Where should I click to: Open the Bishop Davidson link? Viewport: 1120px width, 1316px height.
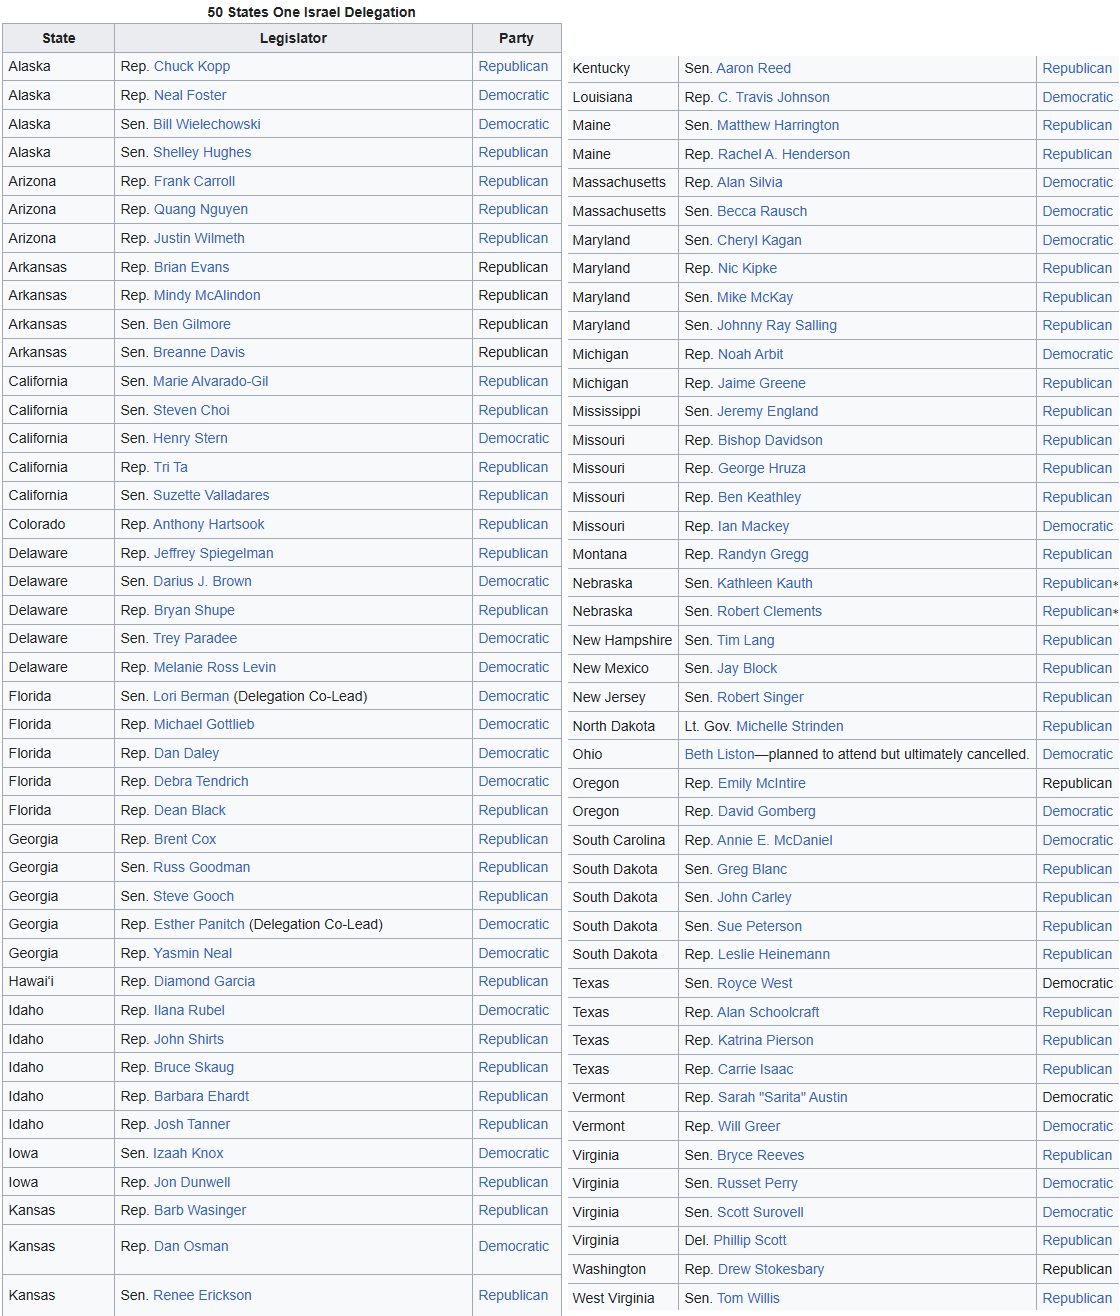[770, 440]
